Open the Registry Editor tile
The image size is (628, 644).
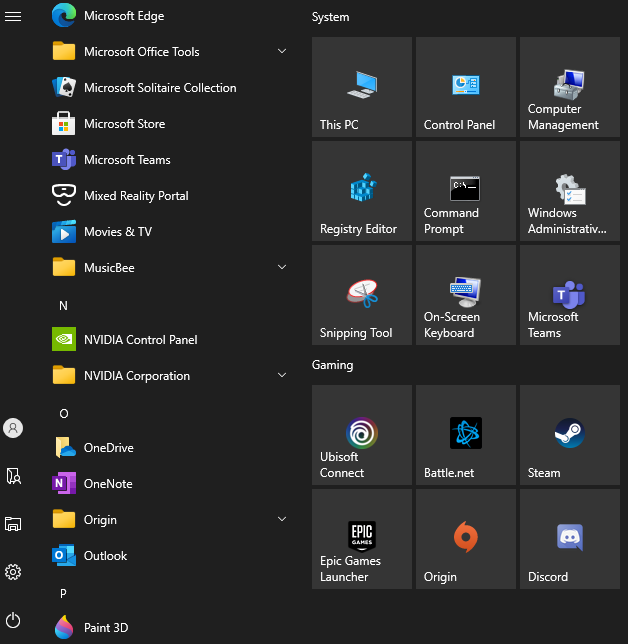click(x=362, y=191)
